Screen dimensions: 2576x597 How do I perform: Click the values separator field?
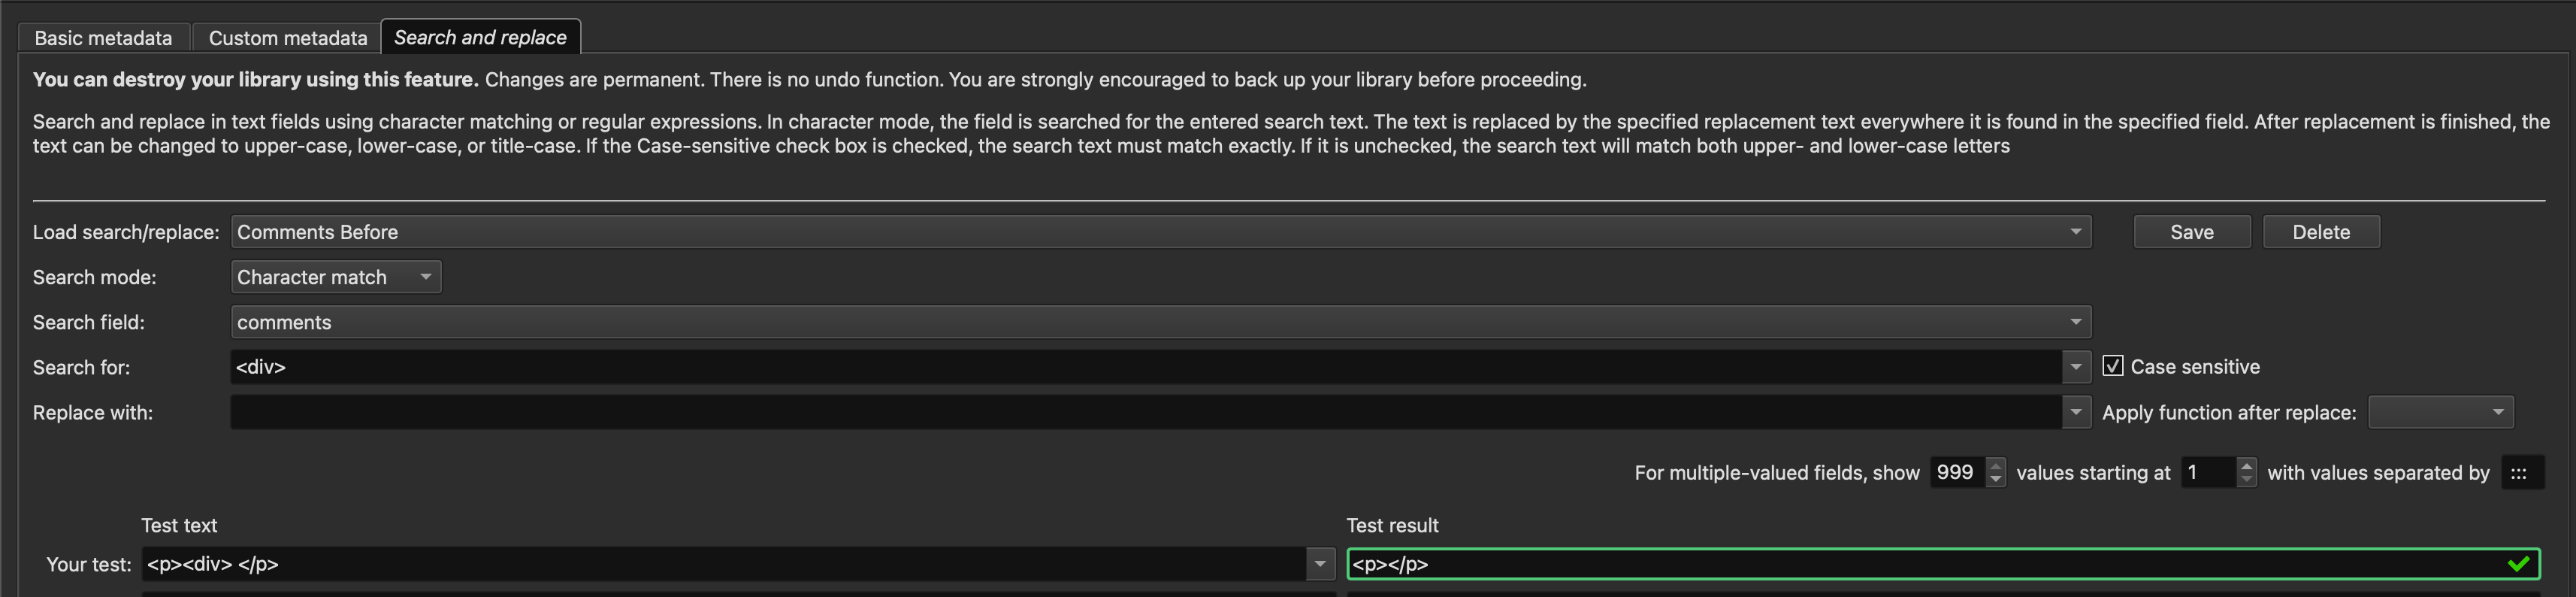point(2521,472)
